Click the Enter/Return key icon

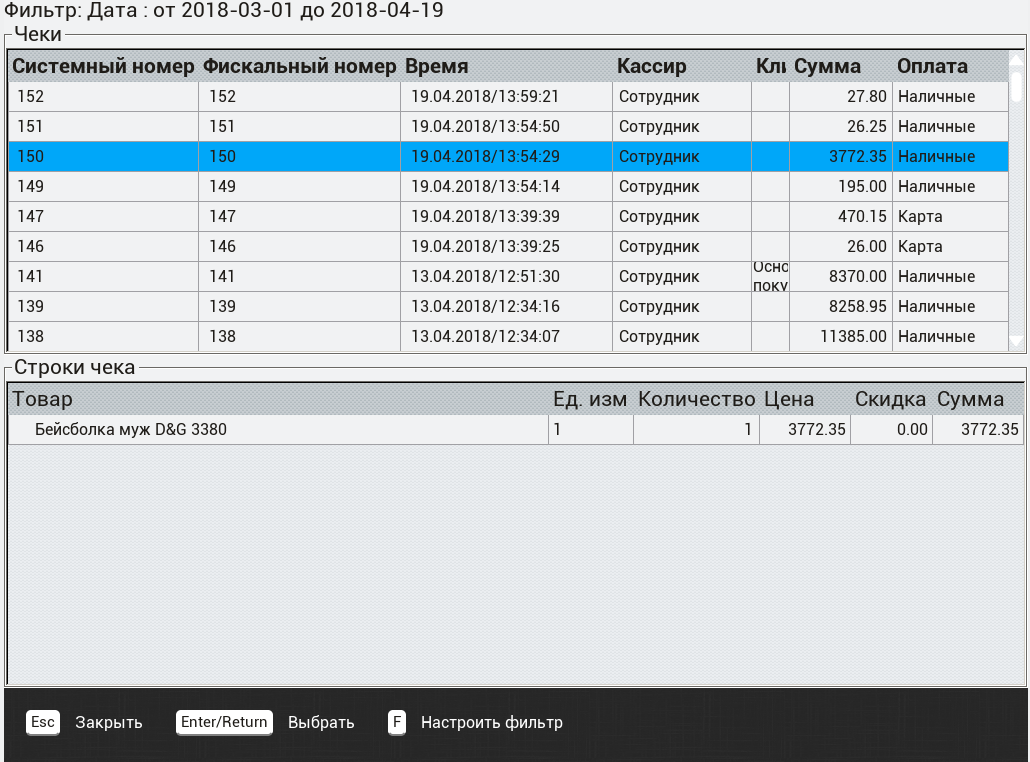[x=224, y=722]
